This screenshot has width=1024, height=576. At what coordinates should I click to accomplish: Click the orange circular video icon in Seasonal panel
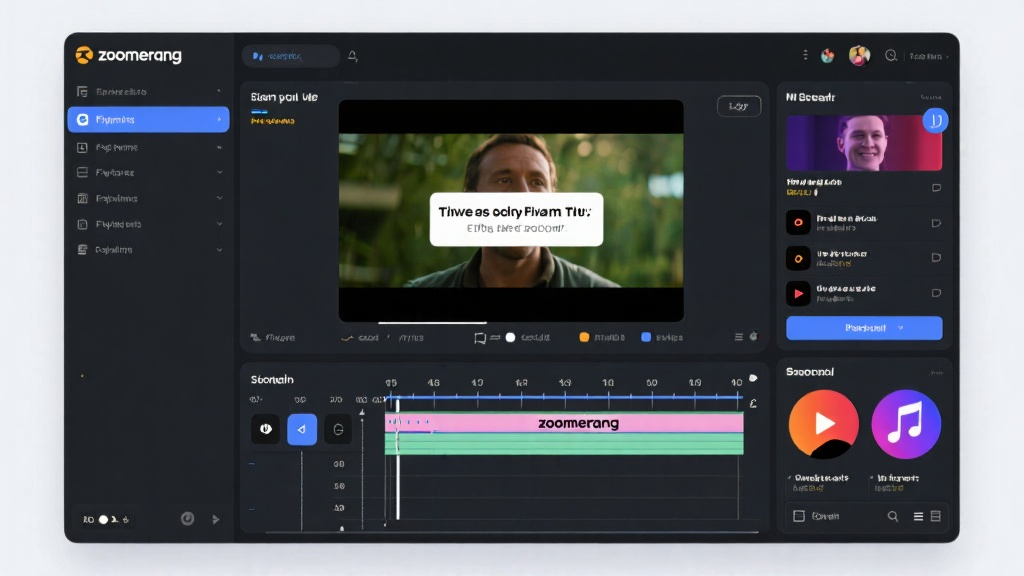pos(822,424)
